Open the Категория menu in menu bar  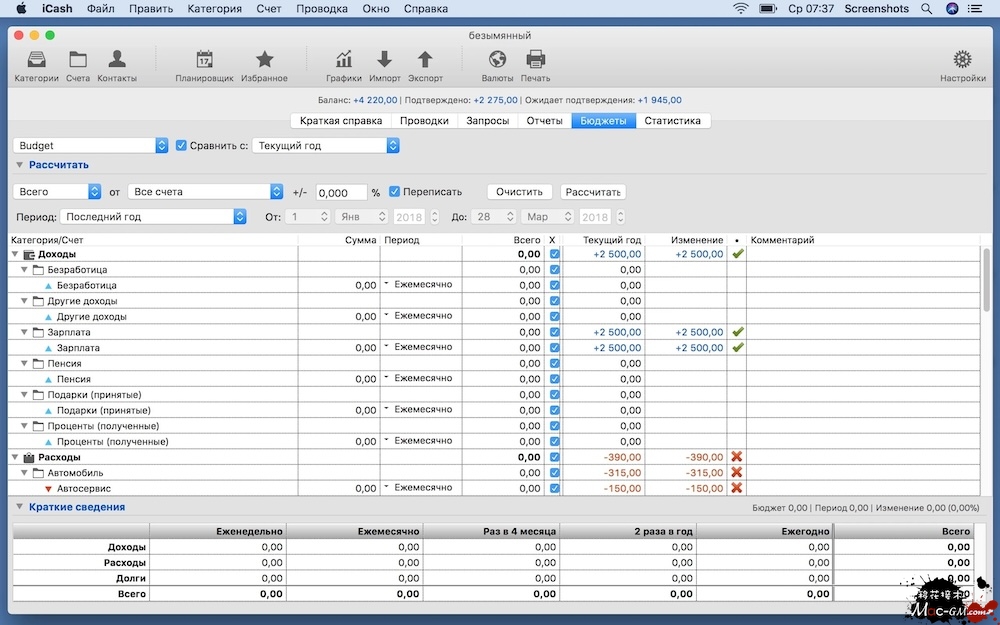tap(215, 9)
